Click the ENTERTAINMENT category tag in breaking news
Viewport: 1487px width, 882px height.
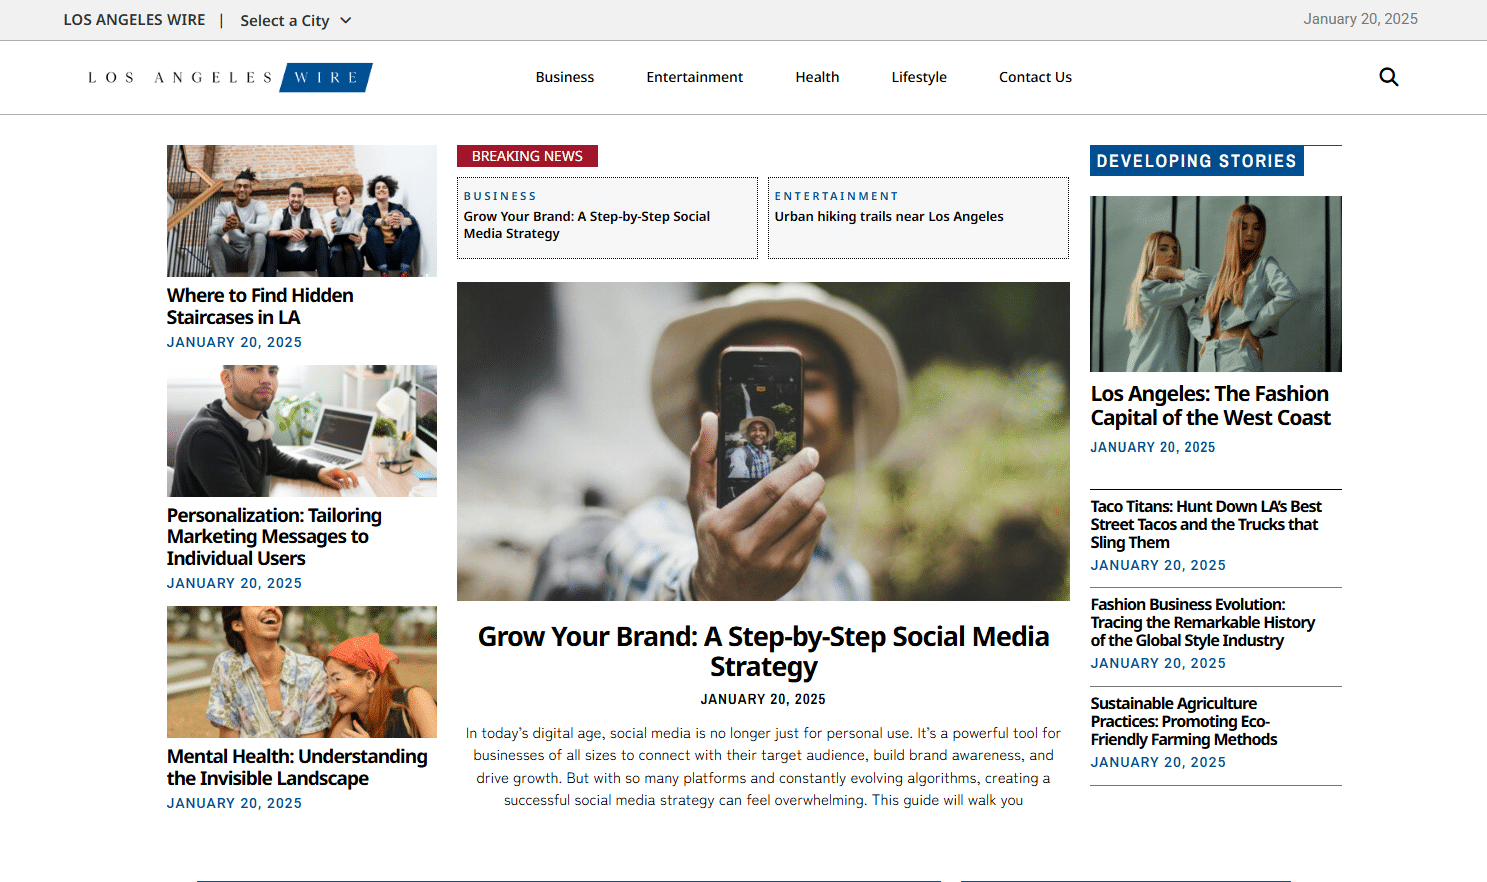[836, 196]
